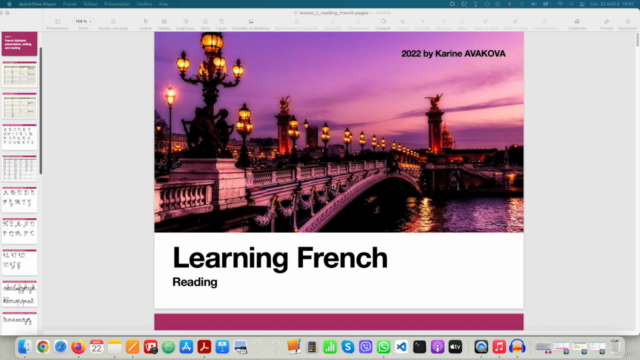The height and width of the screenshot is (360, 640).
Task: Click the lesson_1_reading_french.pages window title
Action: (x=334, y=13)
